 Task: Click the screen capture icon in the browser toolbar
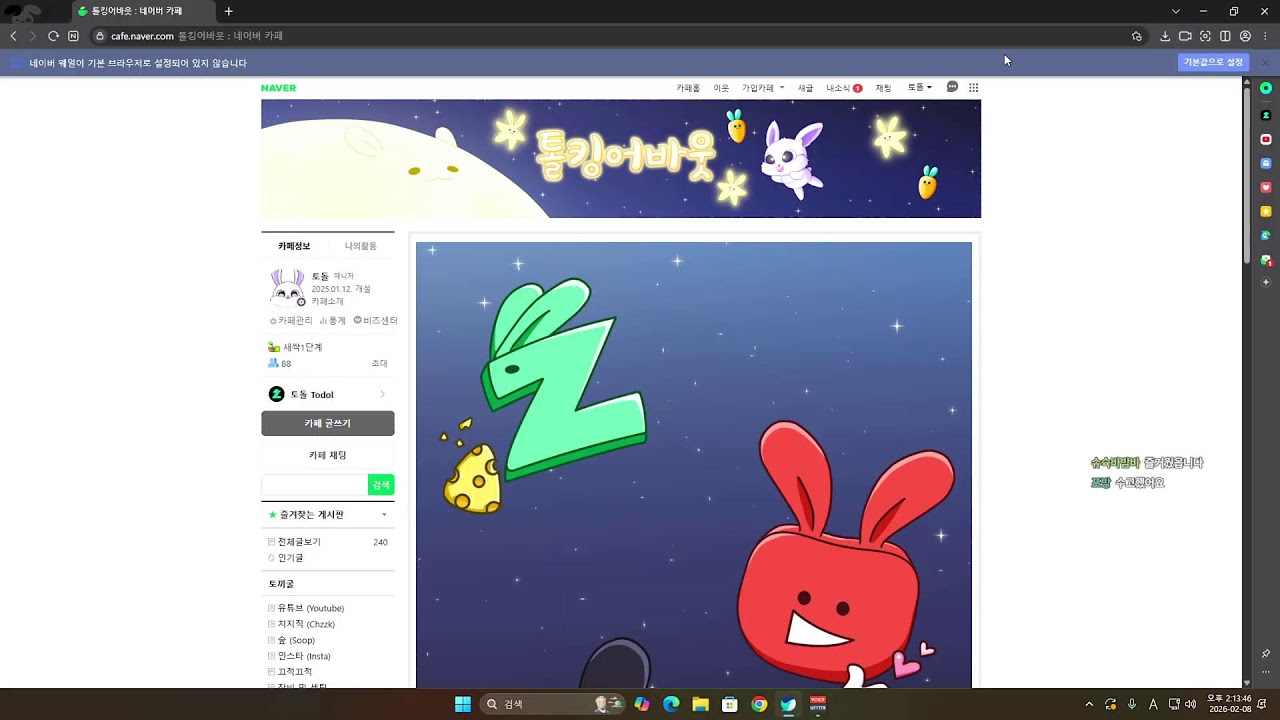click(1205, 36)
